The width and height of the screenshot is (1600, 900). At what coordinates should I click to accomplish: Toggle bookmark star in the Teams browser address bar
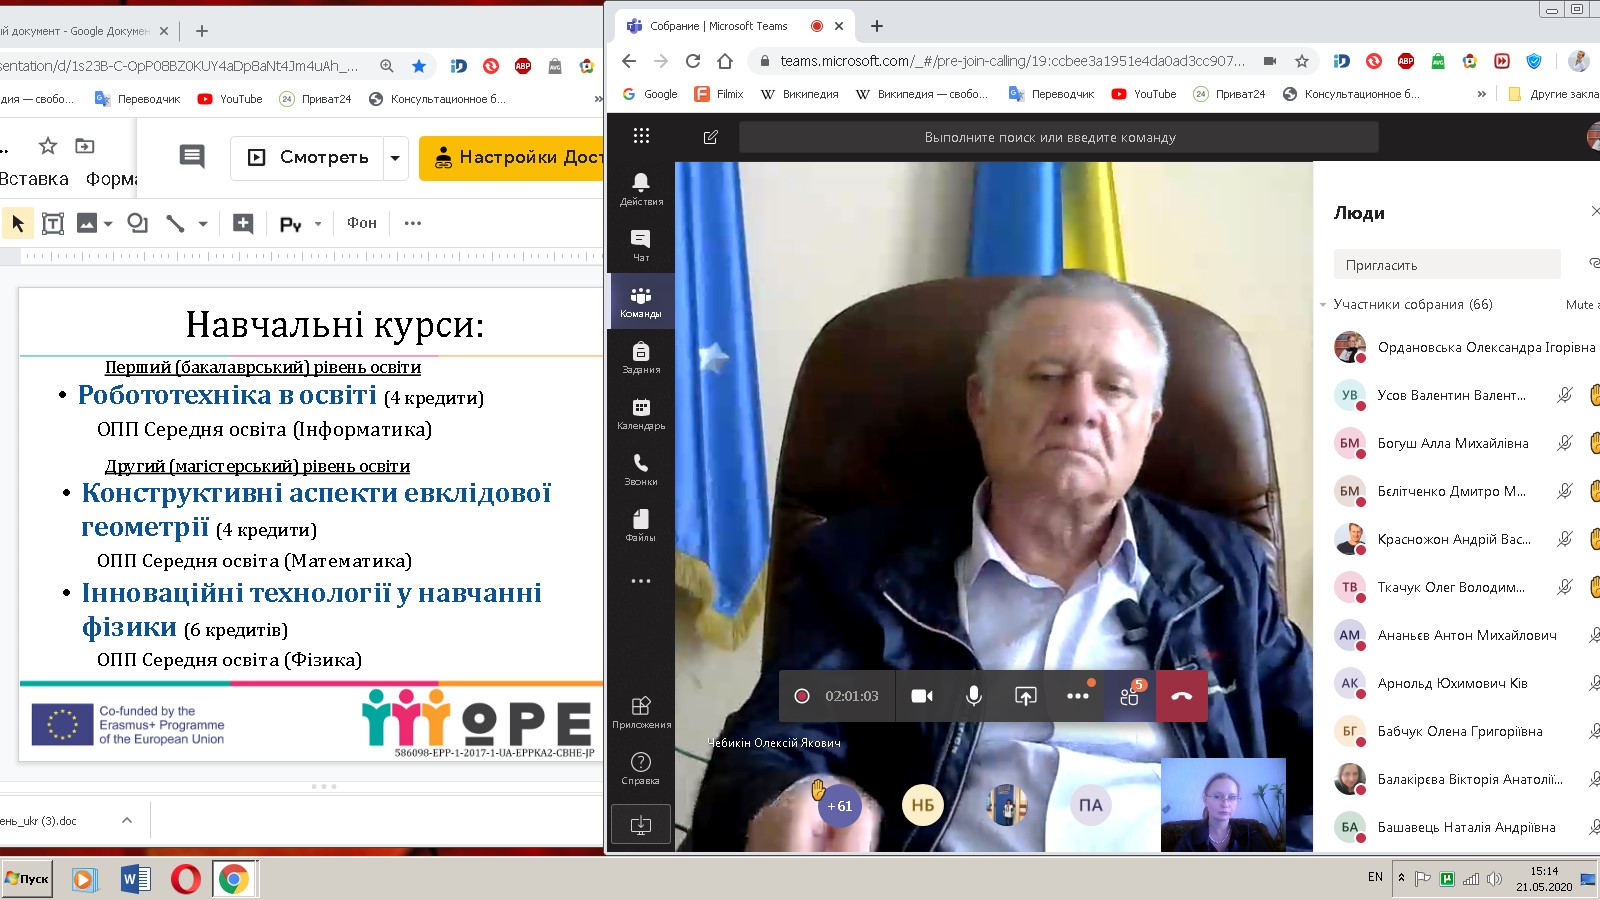pos(1302,61)
